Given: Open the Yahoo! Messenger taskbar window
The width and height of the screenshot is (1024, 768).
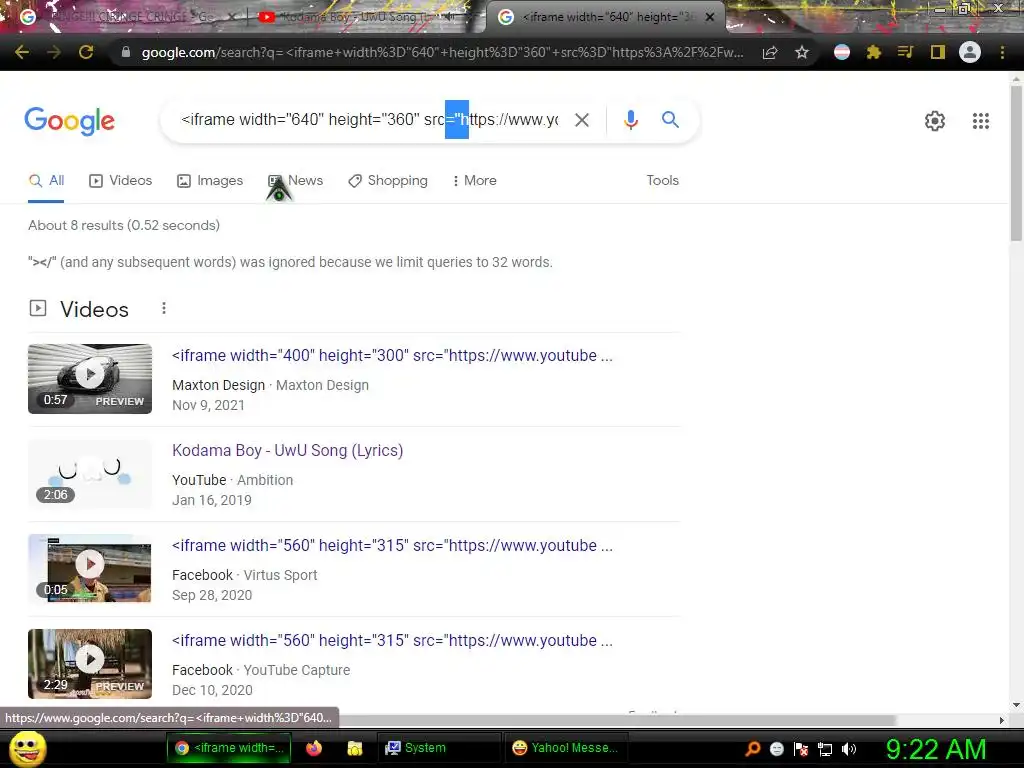Looking at the screenshot, I should click(x=565, y=748).
